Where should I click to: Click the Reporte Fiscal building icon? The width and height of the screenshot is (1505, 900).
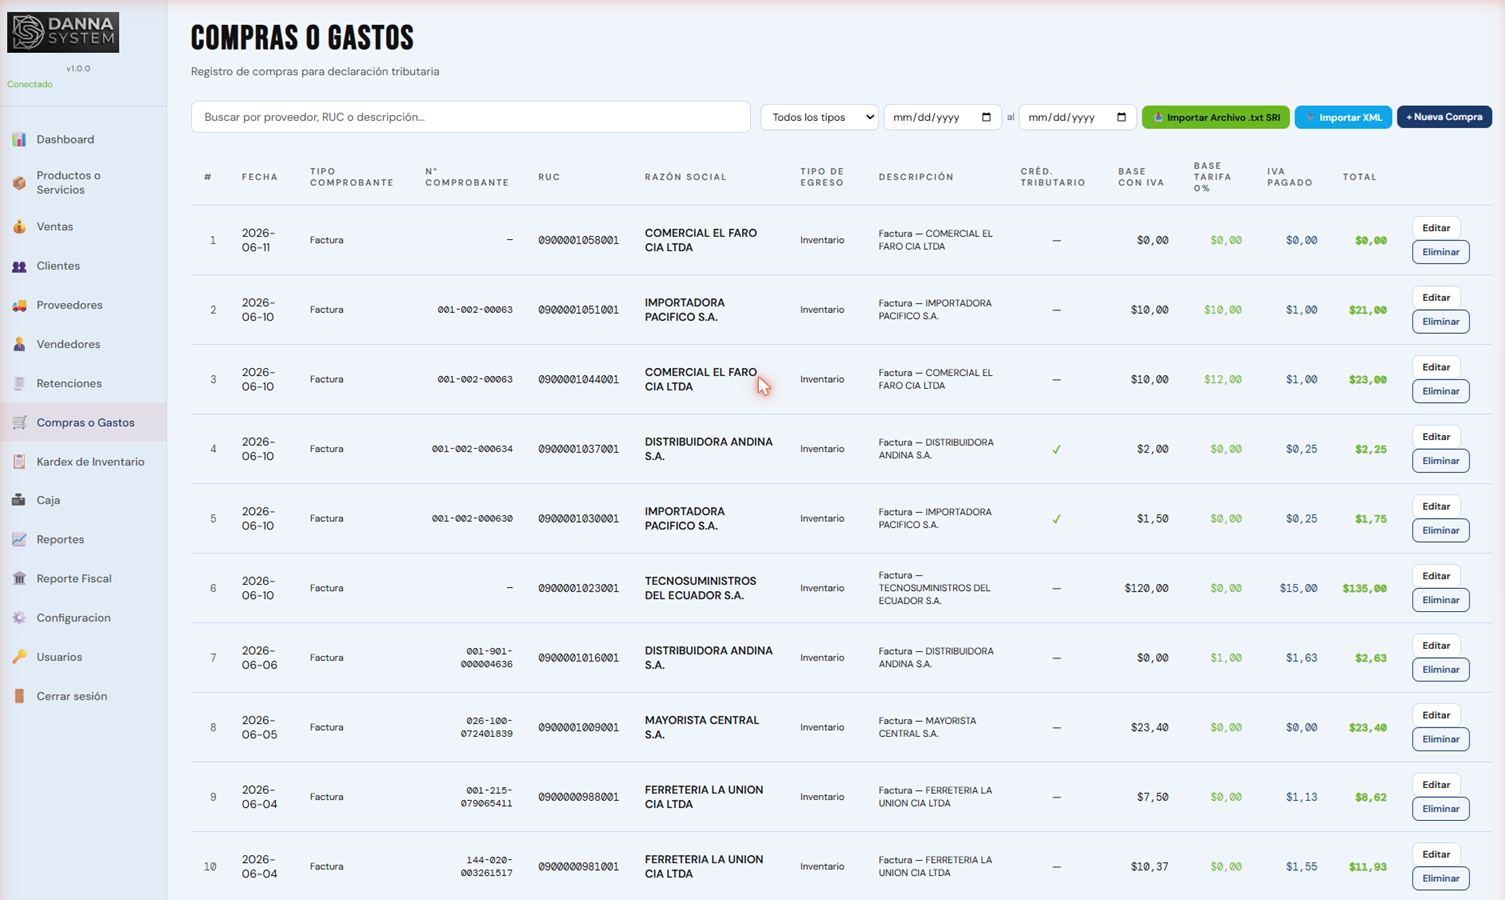click(x=19, y=578)
